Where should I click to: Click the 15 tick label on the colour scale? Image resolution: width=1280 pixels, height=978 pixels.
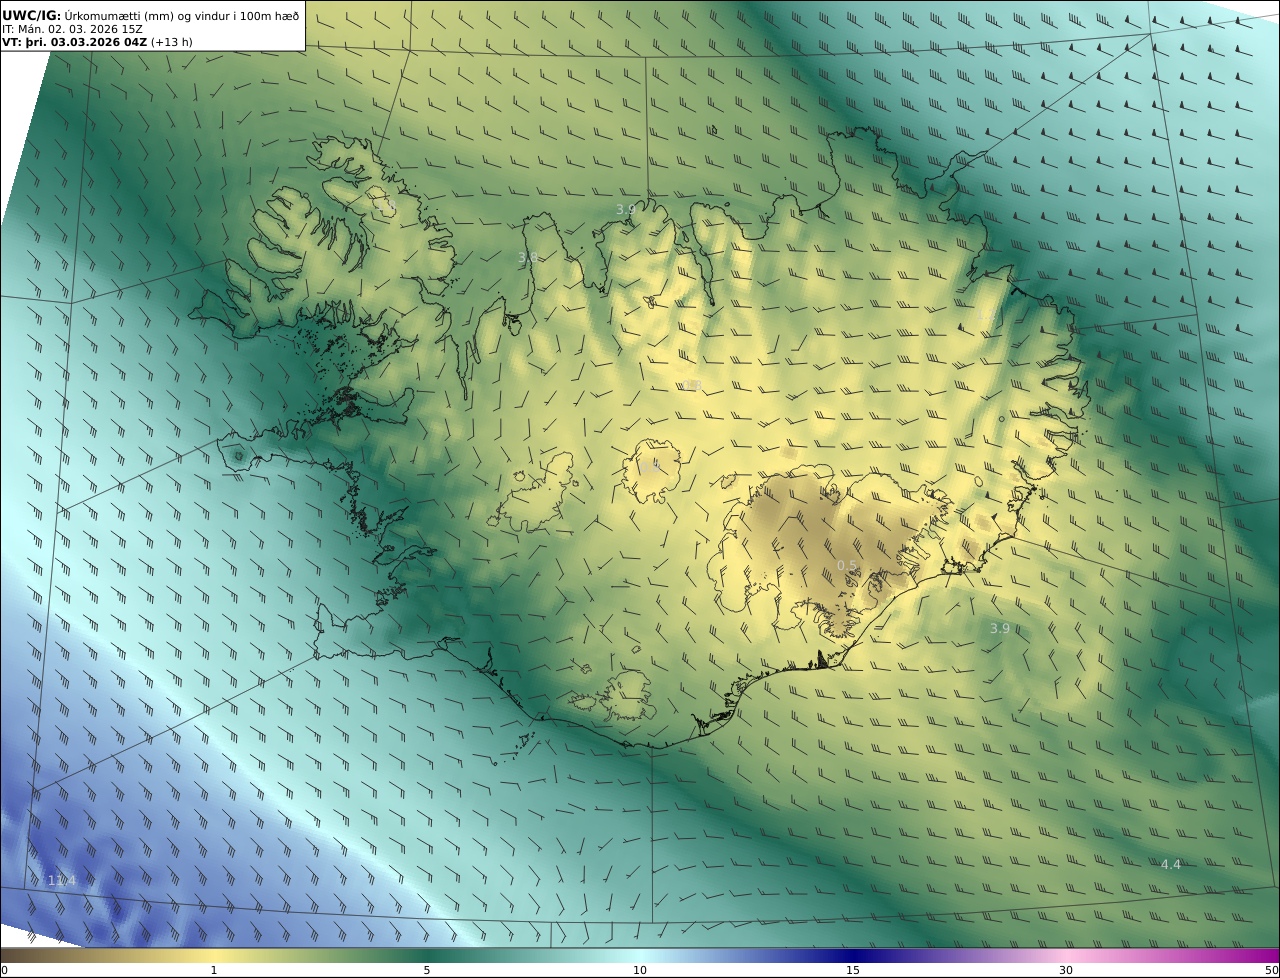(x=853, y=970)
